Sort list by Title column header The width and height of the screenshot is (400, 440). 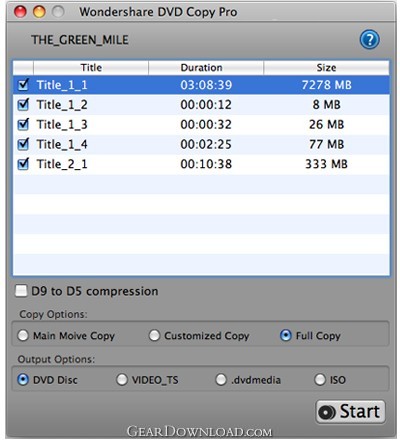click(x=91, y=68)
